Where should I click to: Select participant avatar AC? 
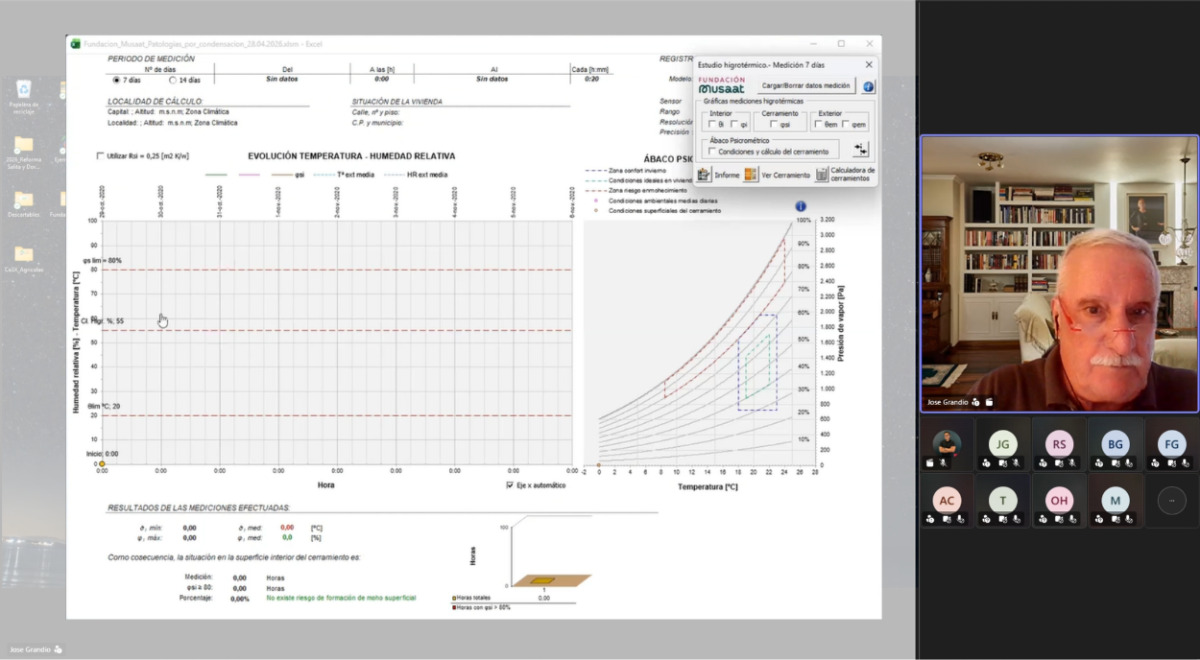pos(947,499)
